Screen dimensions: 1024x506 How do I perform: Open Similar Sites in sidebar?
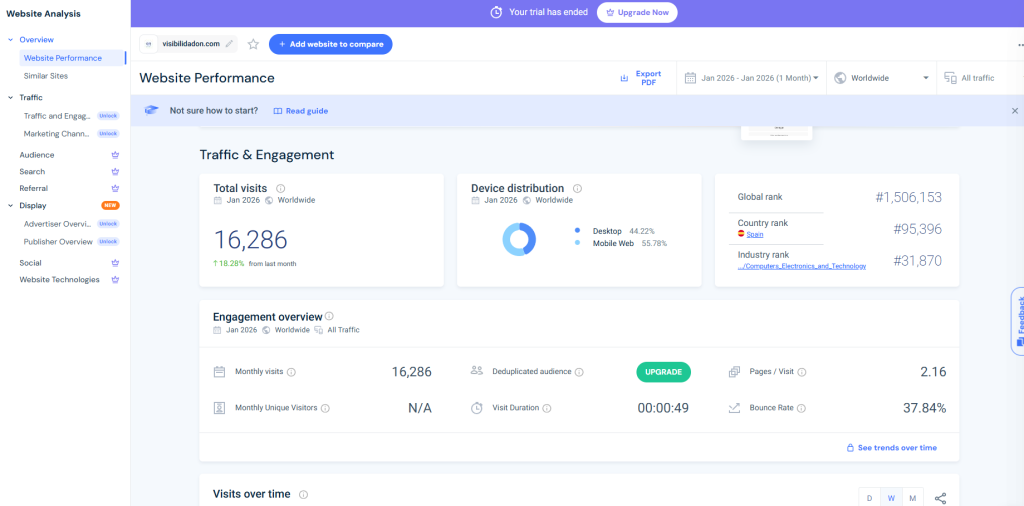point(46,76)
